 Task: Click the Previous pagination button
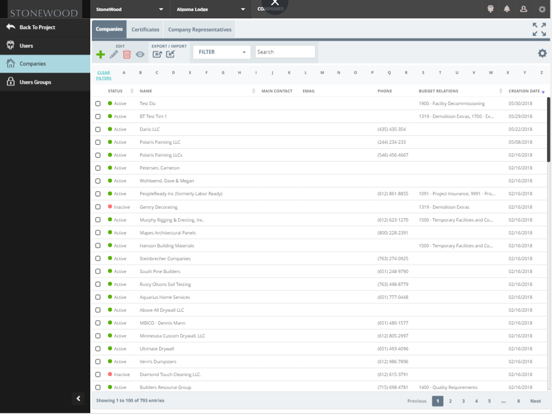coord(417,401)
